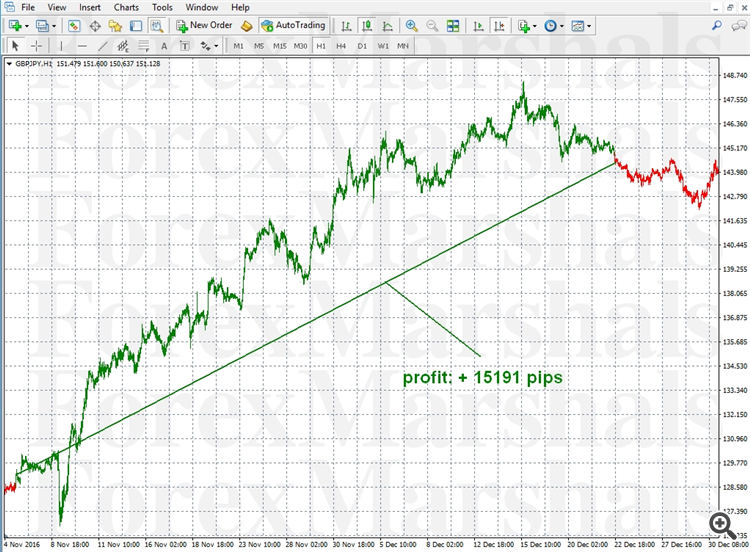Expand the Profiles dropdown arrow
This screenshot has height=552, width=750.
click(54, 26)
